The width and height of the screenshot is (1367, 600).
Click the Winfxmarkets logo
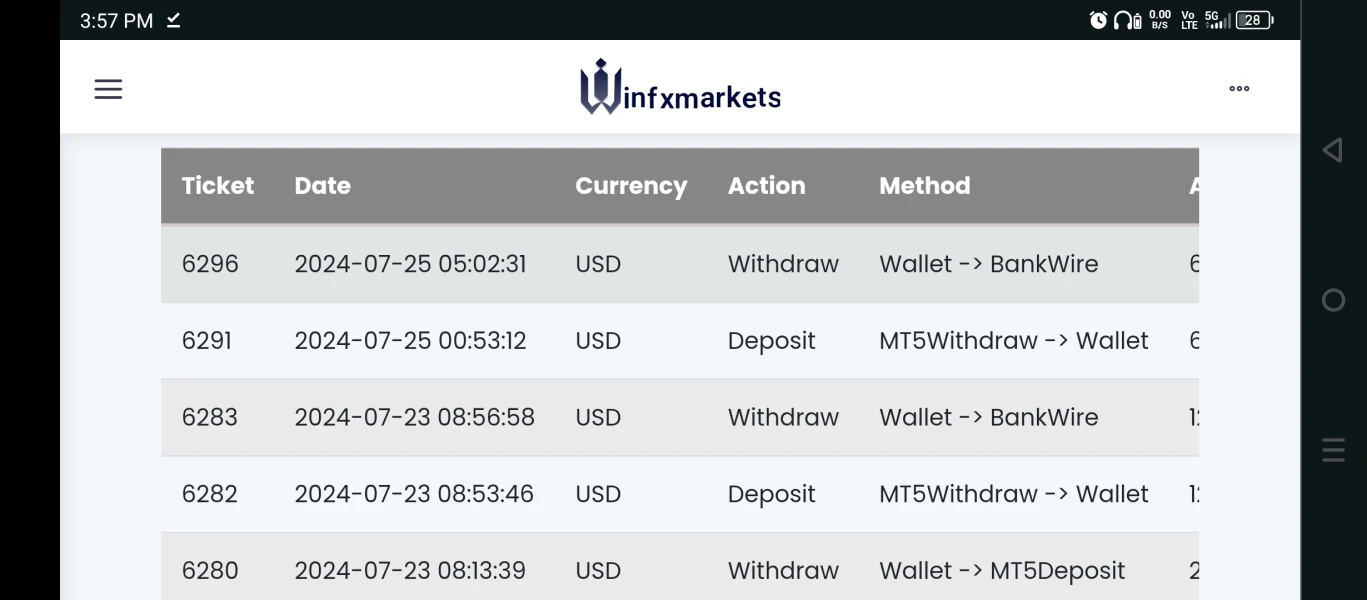pos(680,88)
